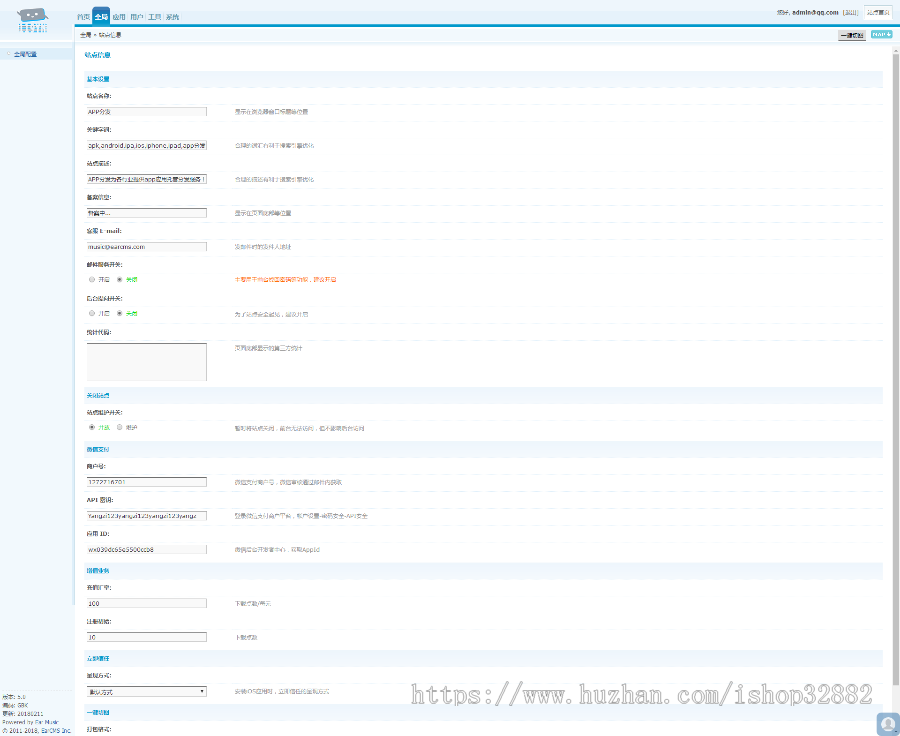The height and width of the screenshot is (736, 900).
Task: Go to the 工具 tab
Action: click(x=154, y=17)
